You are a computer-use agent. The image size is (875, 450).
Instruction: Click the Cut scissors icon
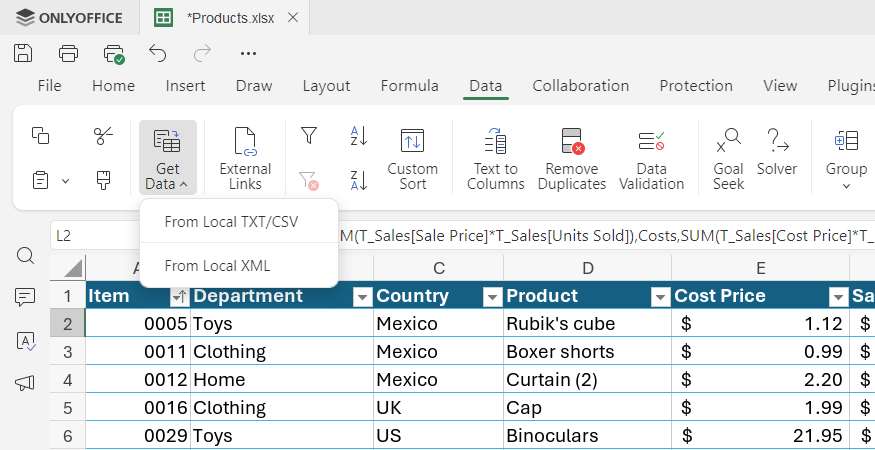[103, 136]
